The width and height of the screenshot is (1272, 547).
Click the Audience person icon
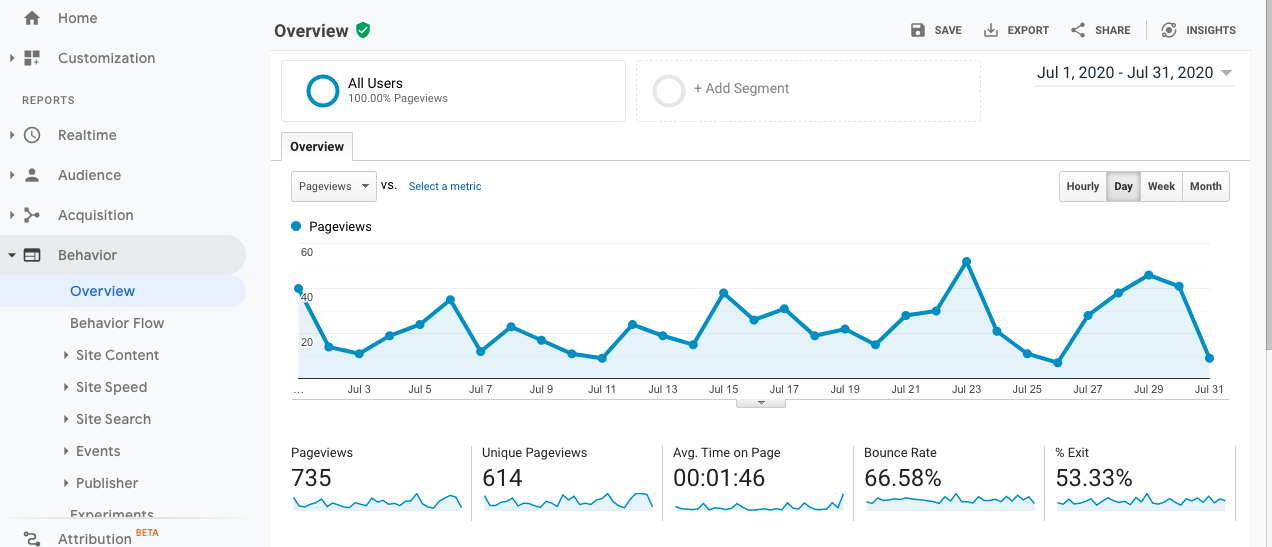(x=32, y=175)
